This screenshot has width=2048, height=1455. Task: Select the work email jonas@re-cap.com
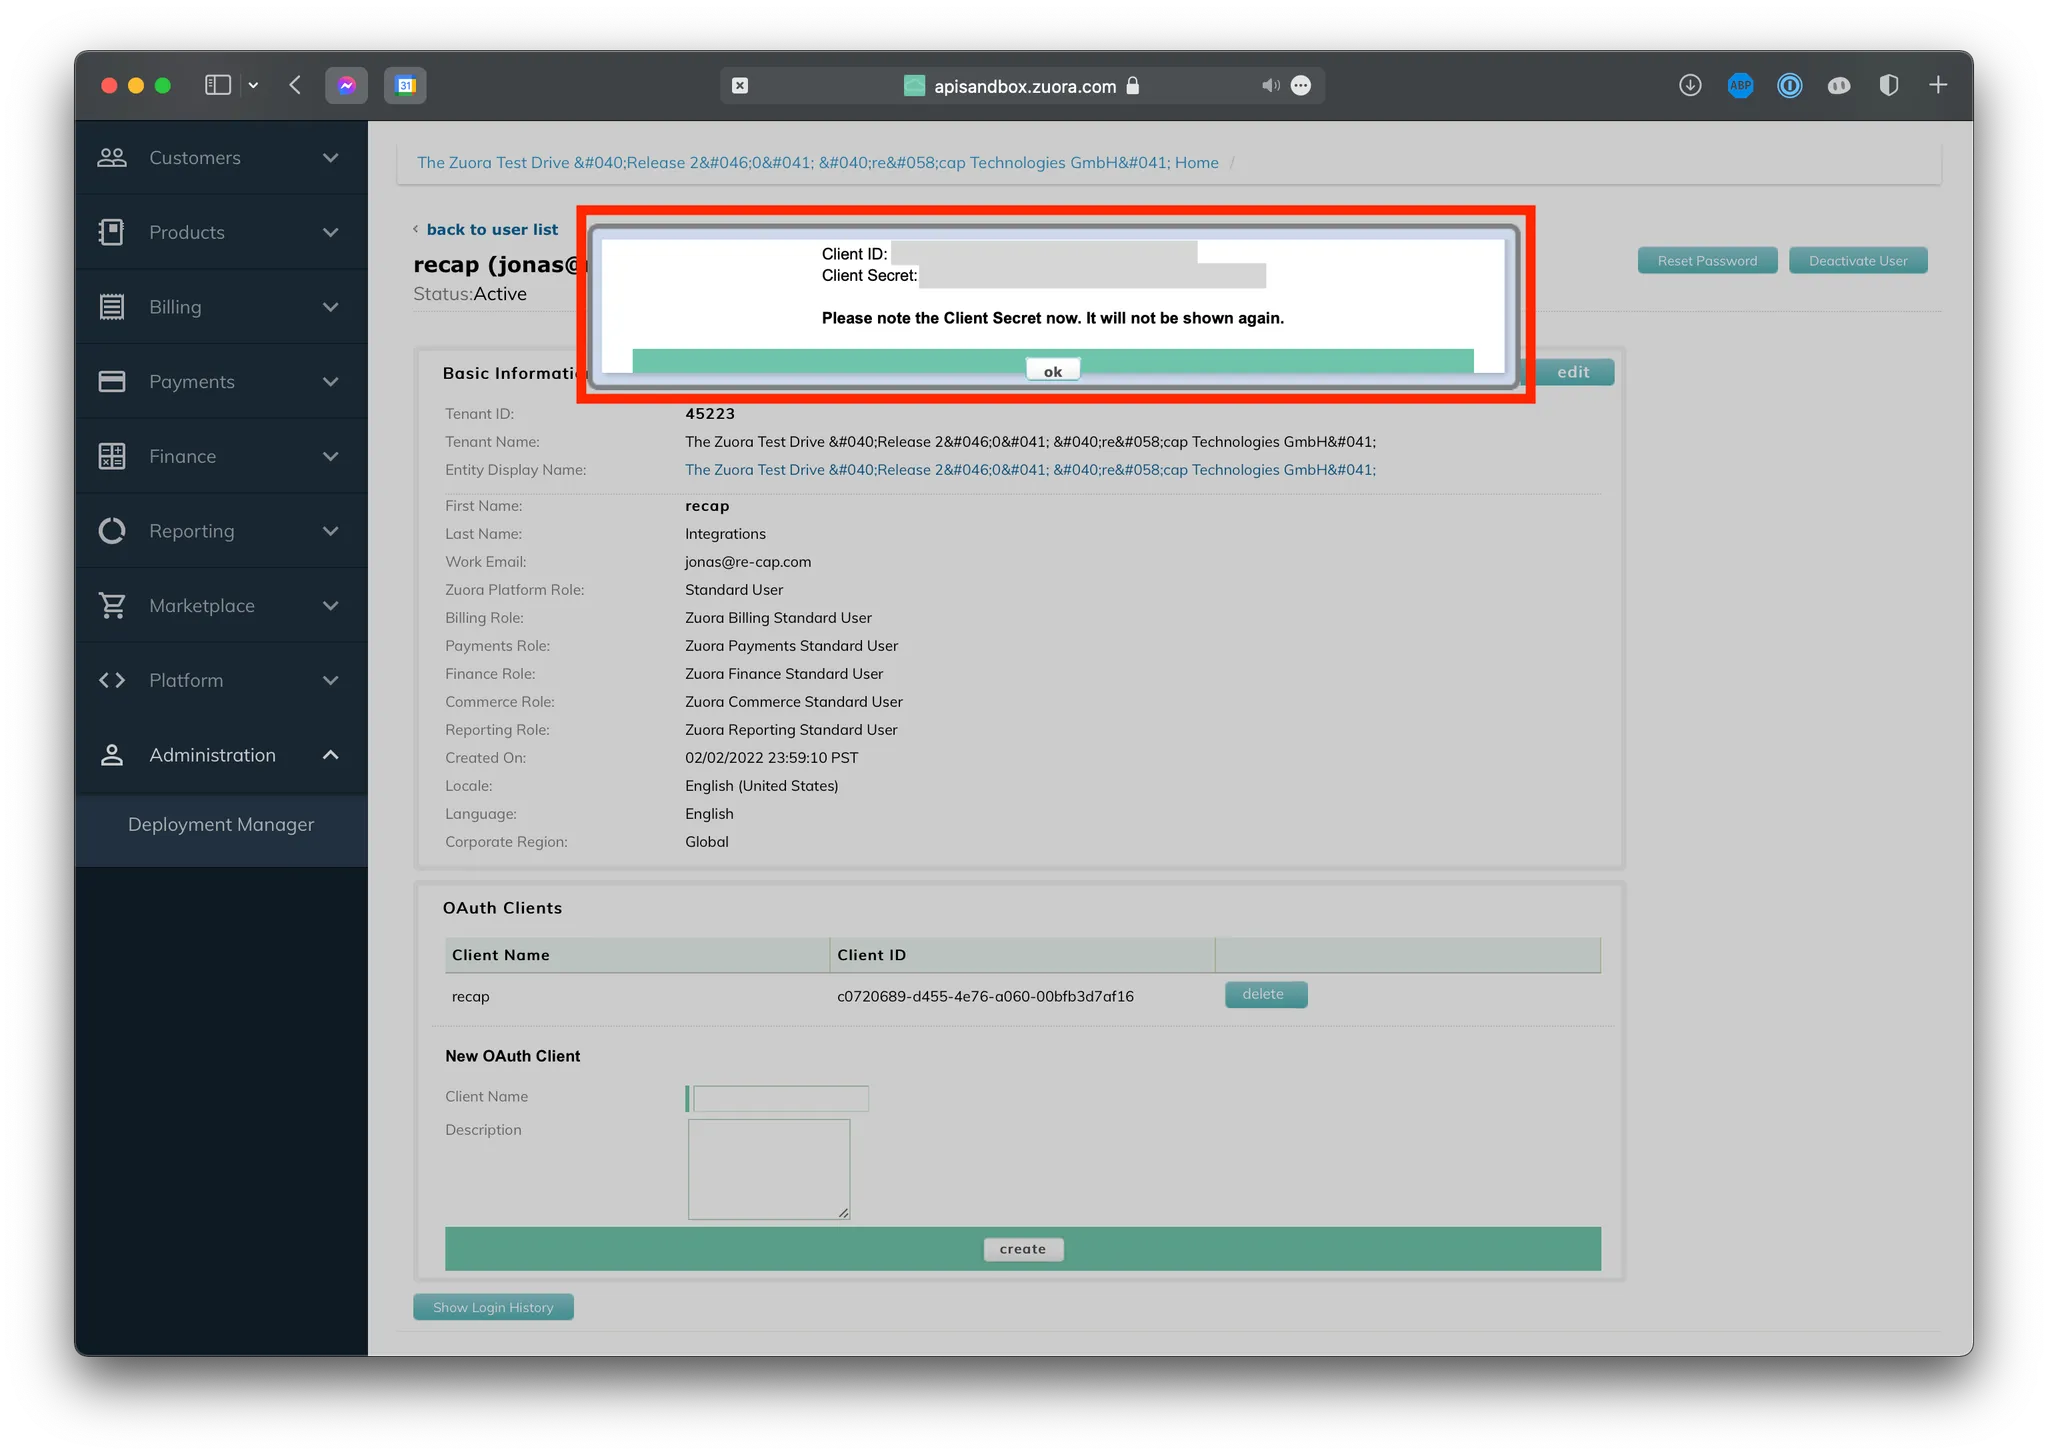coord(748,562)
